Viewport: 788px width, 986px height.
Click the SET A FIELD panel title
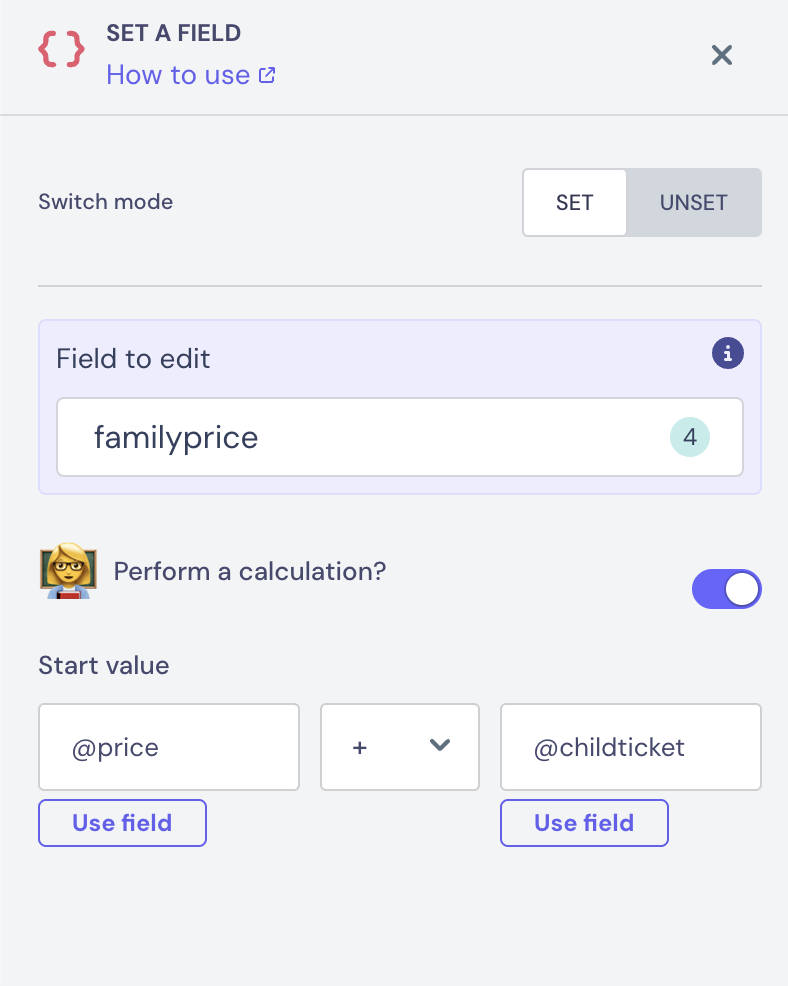174,33
